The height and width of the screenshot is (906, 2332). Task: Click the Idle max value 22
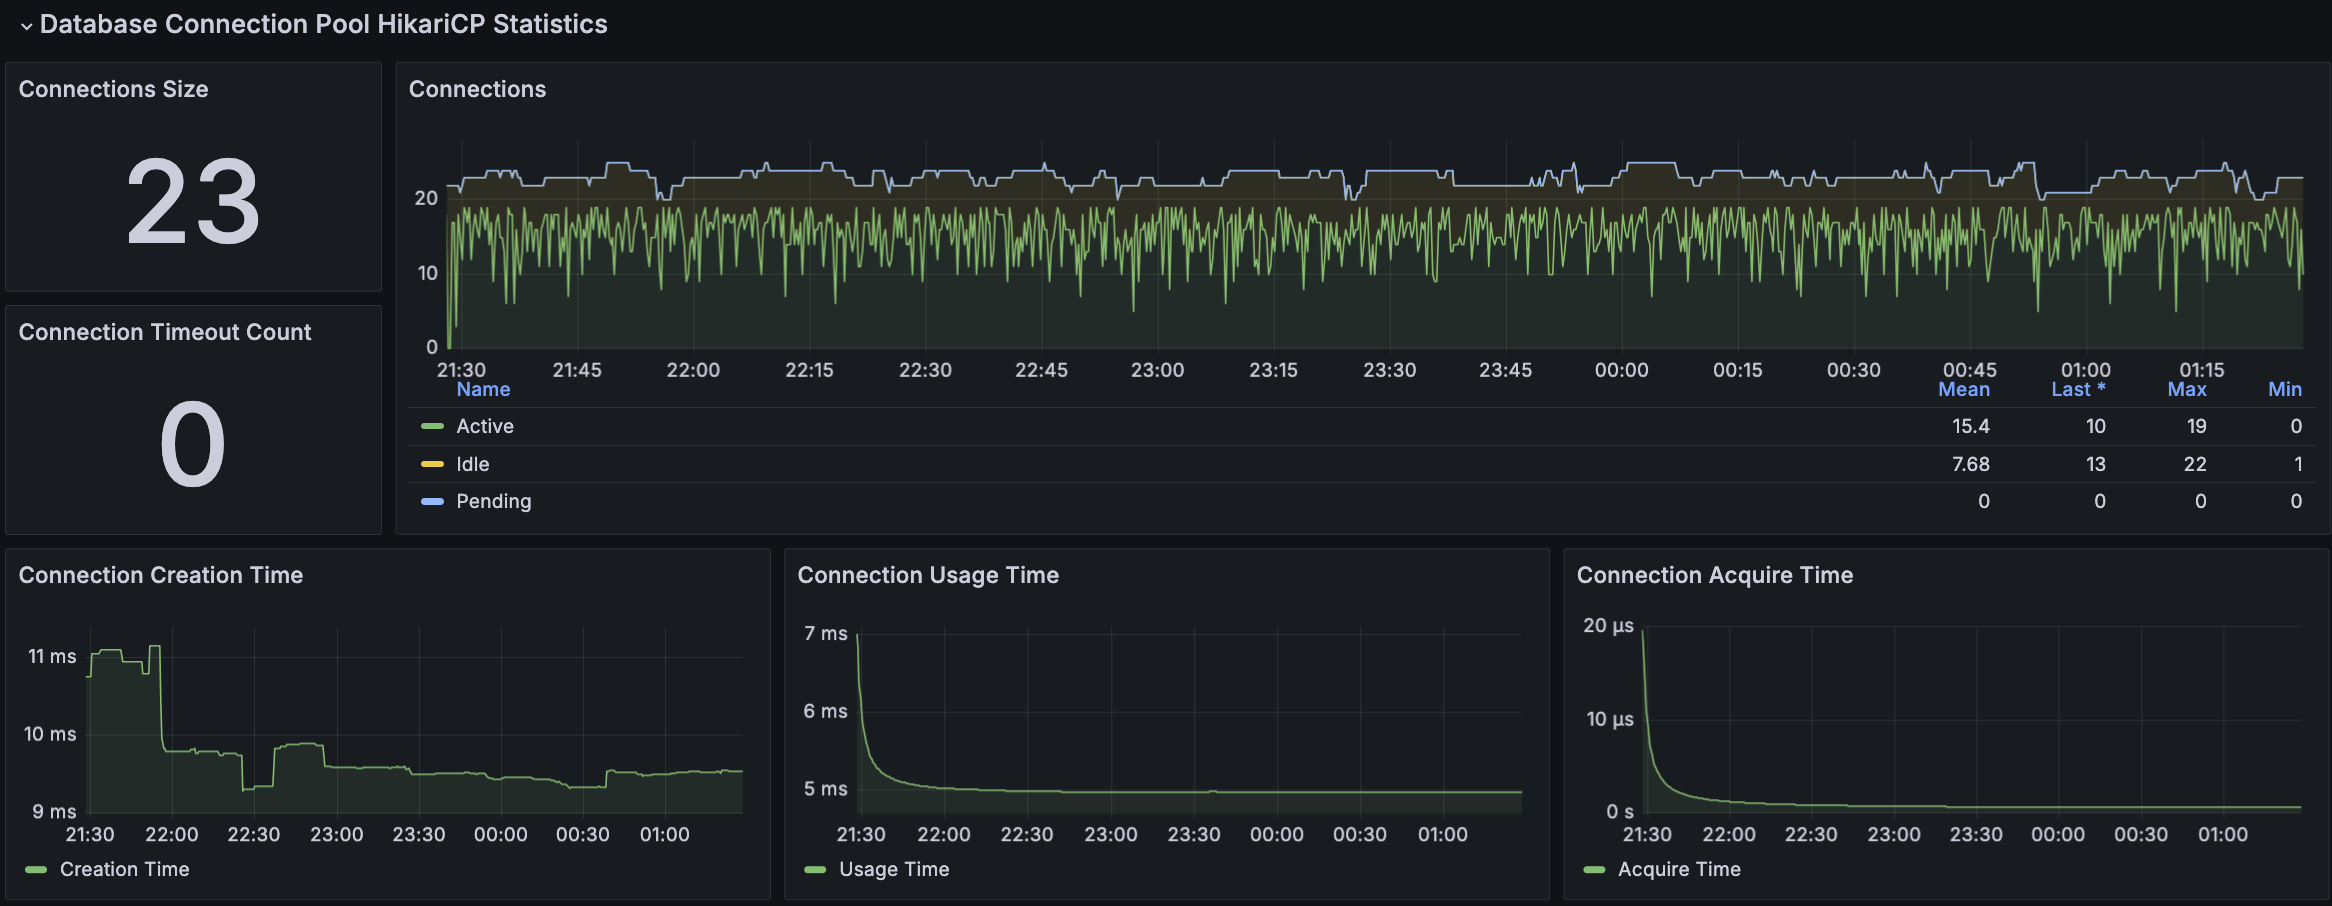2195,464
